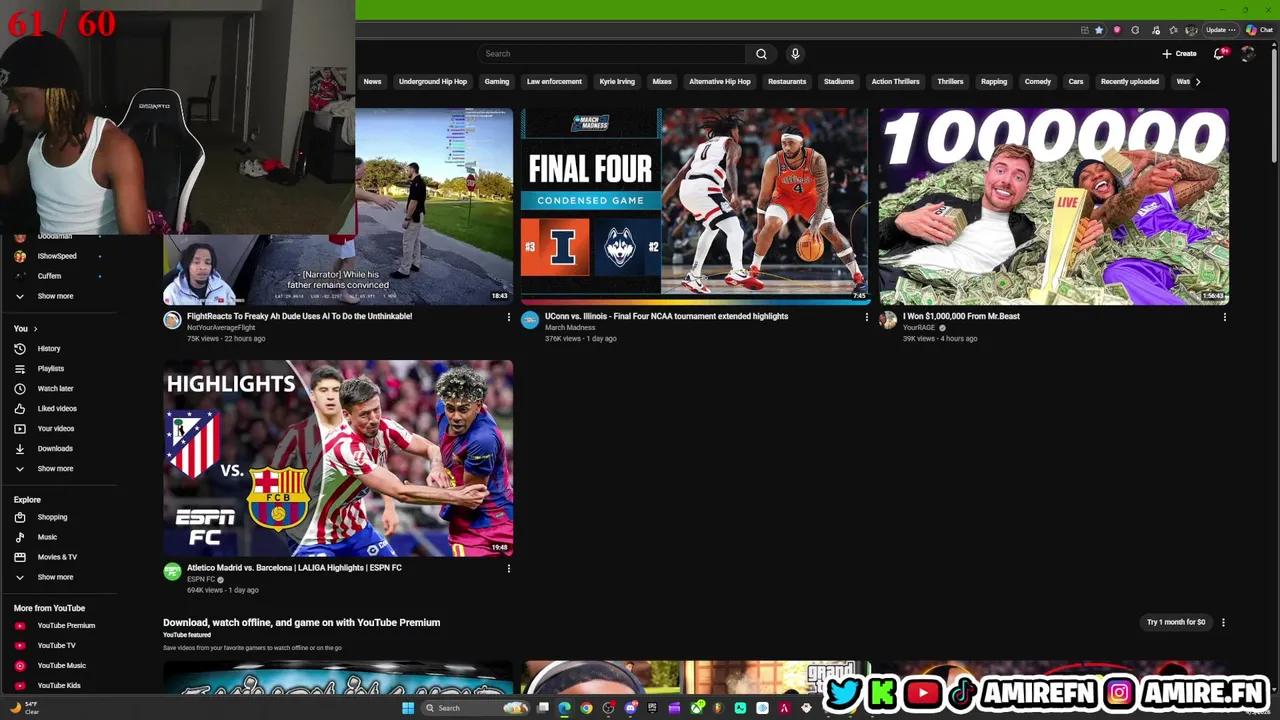Open the Windows Start menu
The height and width of the screenshot is (720, 1280).
408,708
